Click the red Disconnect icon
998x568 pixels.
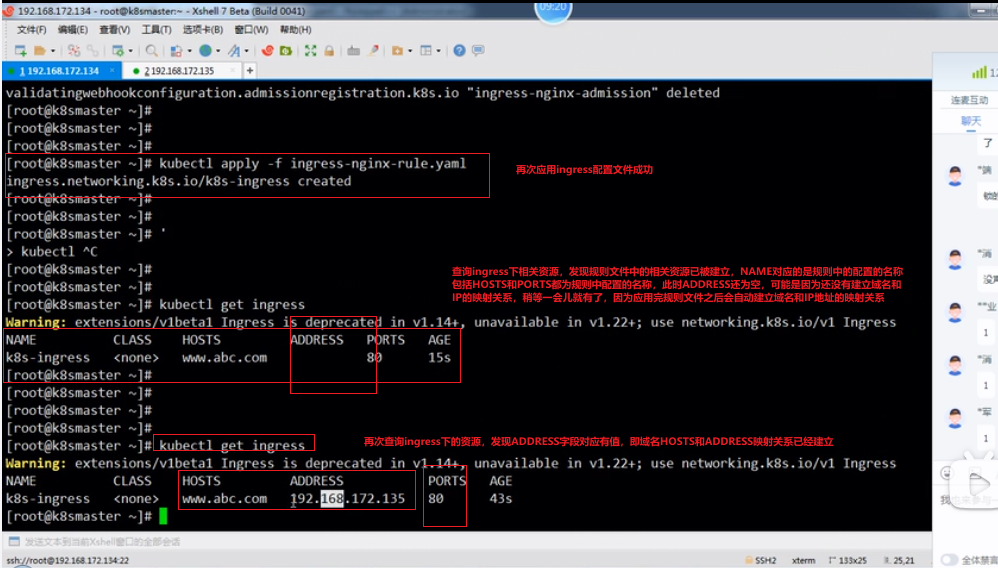point(74,50)
